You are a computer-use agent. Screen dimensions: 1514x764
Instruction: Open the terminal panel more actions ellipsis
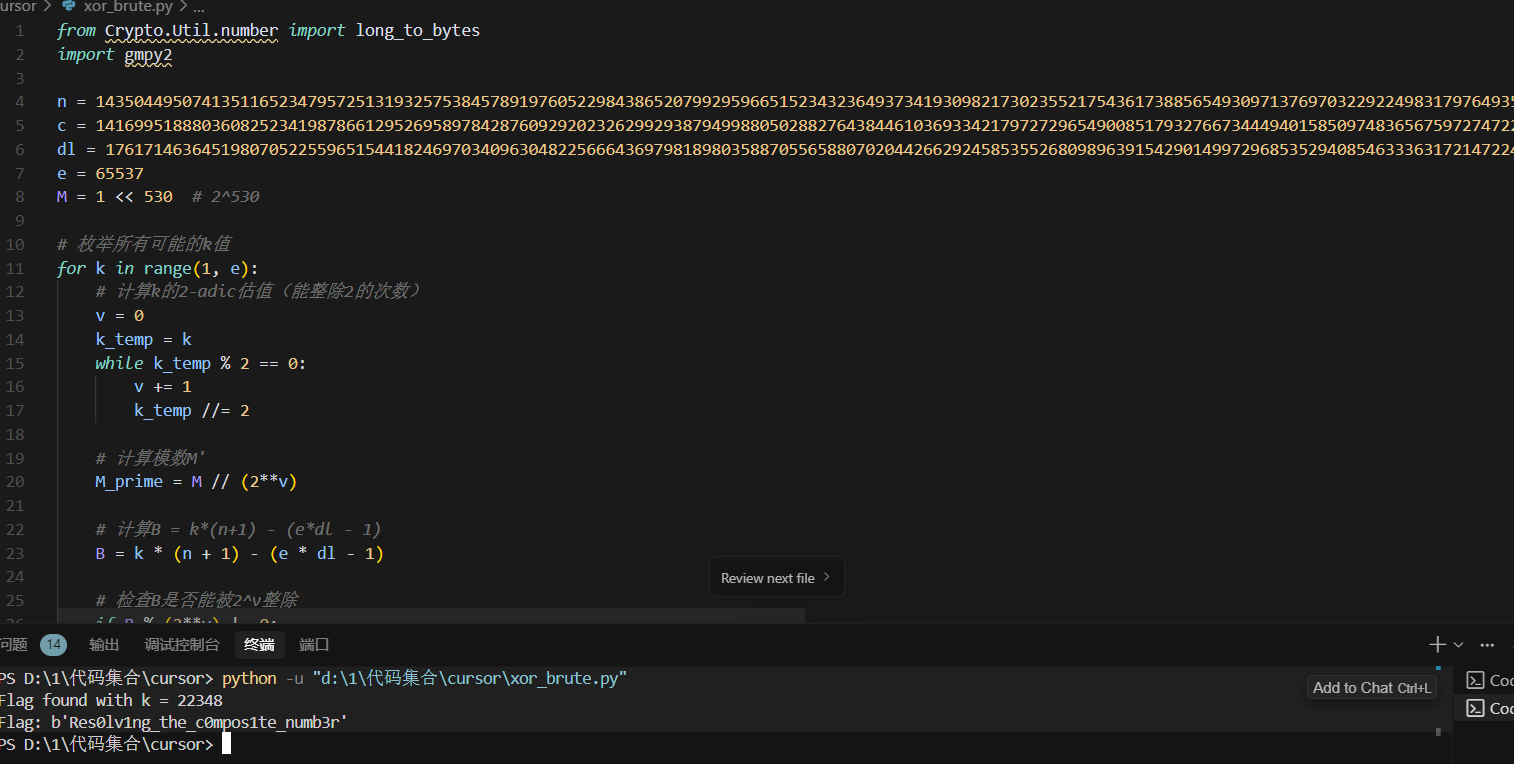pyautogui.click(x=1487, y=645)
